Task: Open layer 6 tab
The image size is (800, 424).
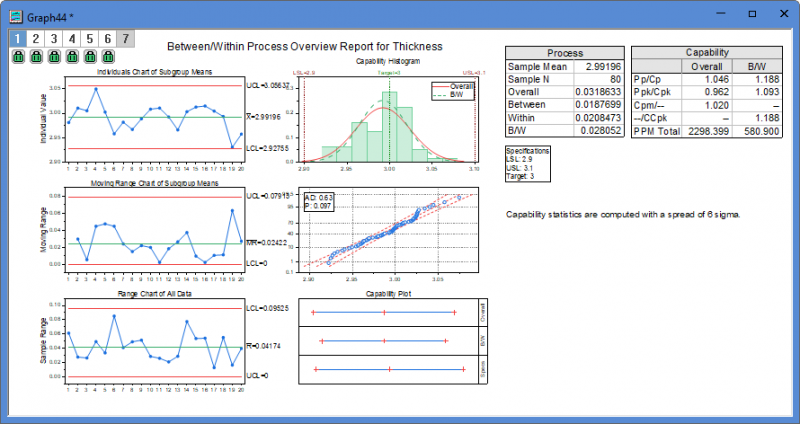Action: click(107, 39)
